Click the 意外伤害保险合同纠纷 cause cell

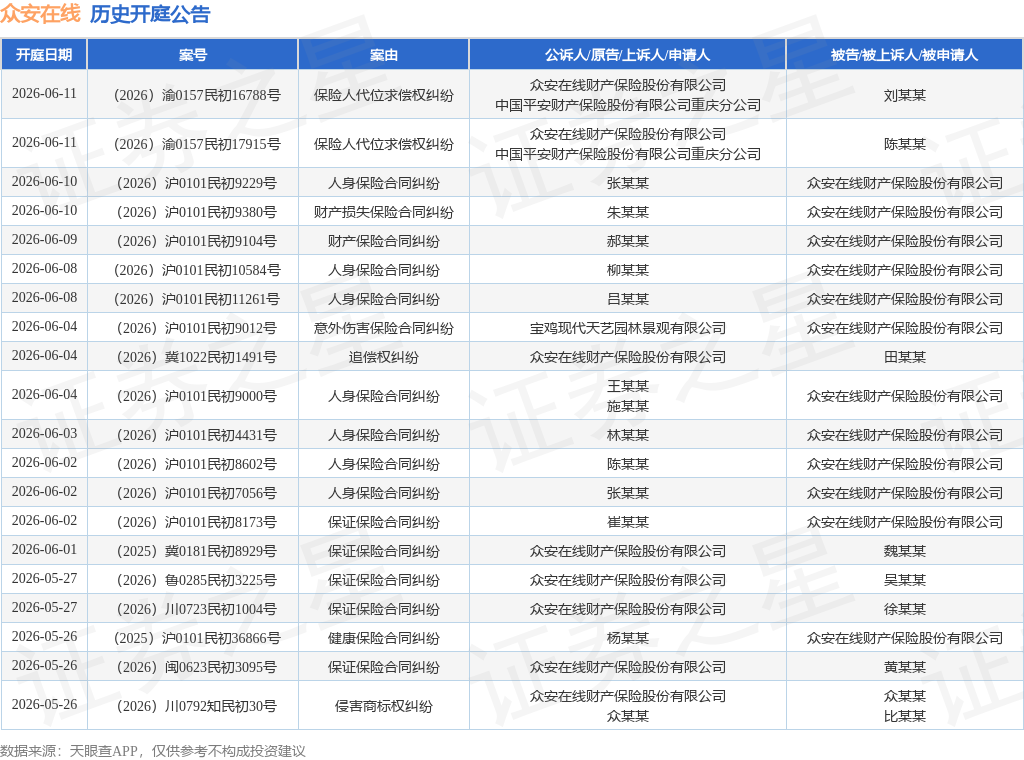click(383, 328)
